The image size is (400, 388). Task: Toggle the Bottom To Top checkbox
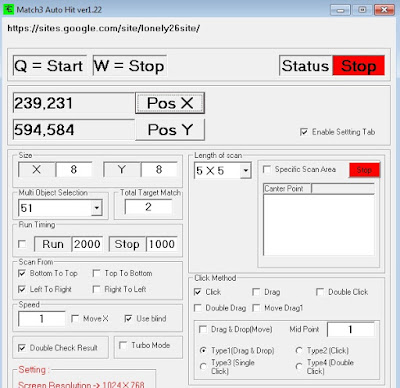tap(22, 274)
